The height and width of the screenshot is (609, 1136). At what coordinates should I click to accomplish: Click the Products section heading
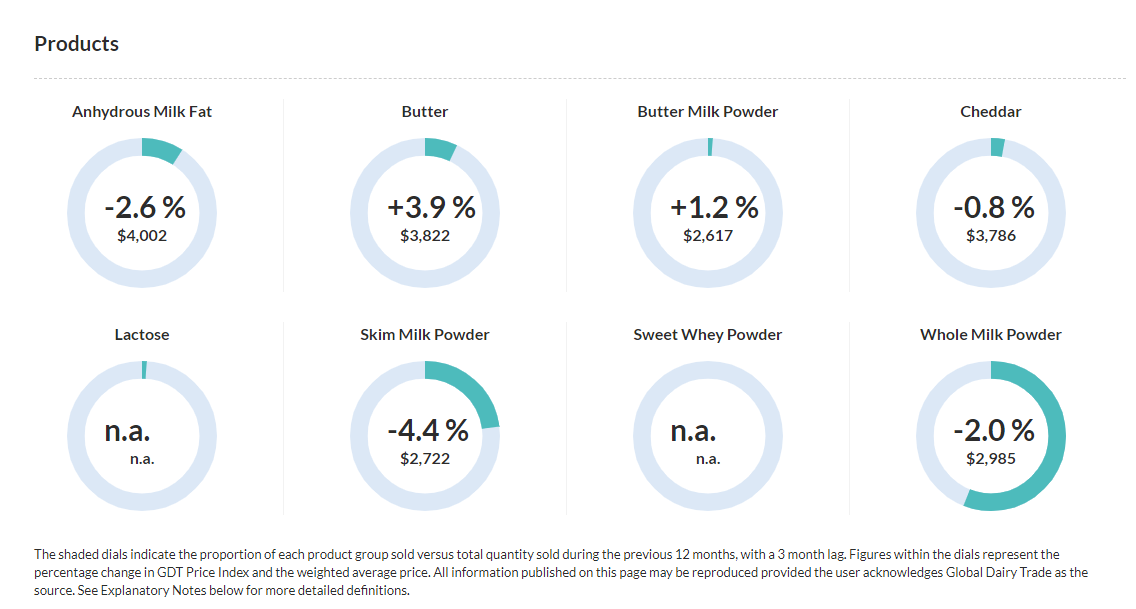(x=77, y=44)
